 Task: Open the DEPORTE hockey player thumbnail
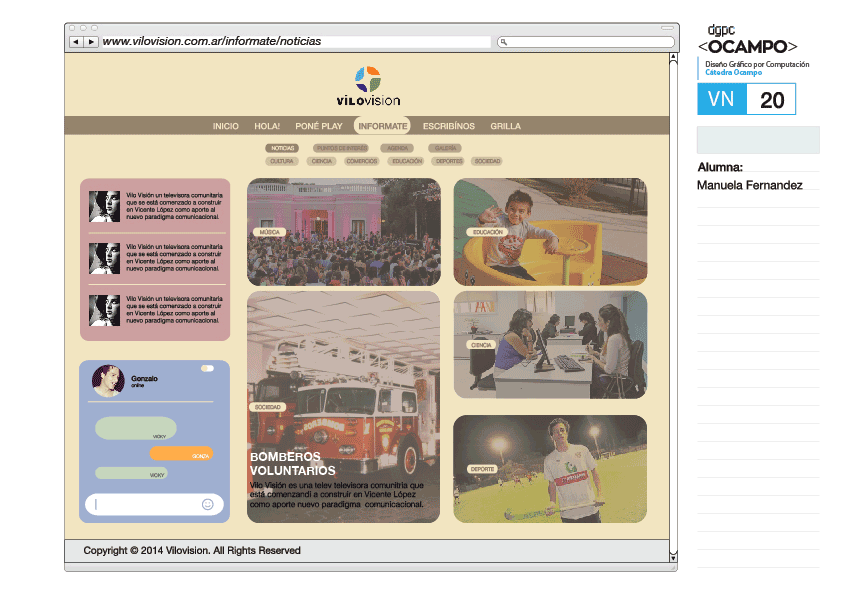(x=549, y=468)
